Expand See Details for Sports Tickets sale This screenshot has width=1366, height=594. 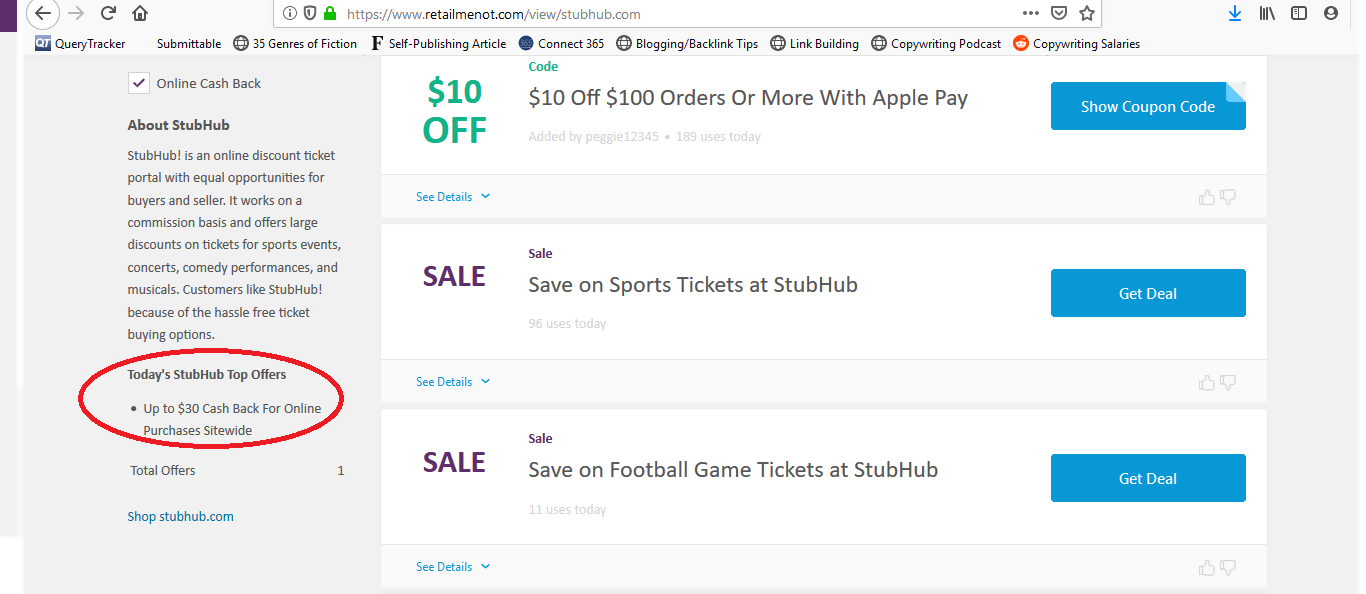tap(452, 382)
